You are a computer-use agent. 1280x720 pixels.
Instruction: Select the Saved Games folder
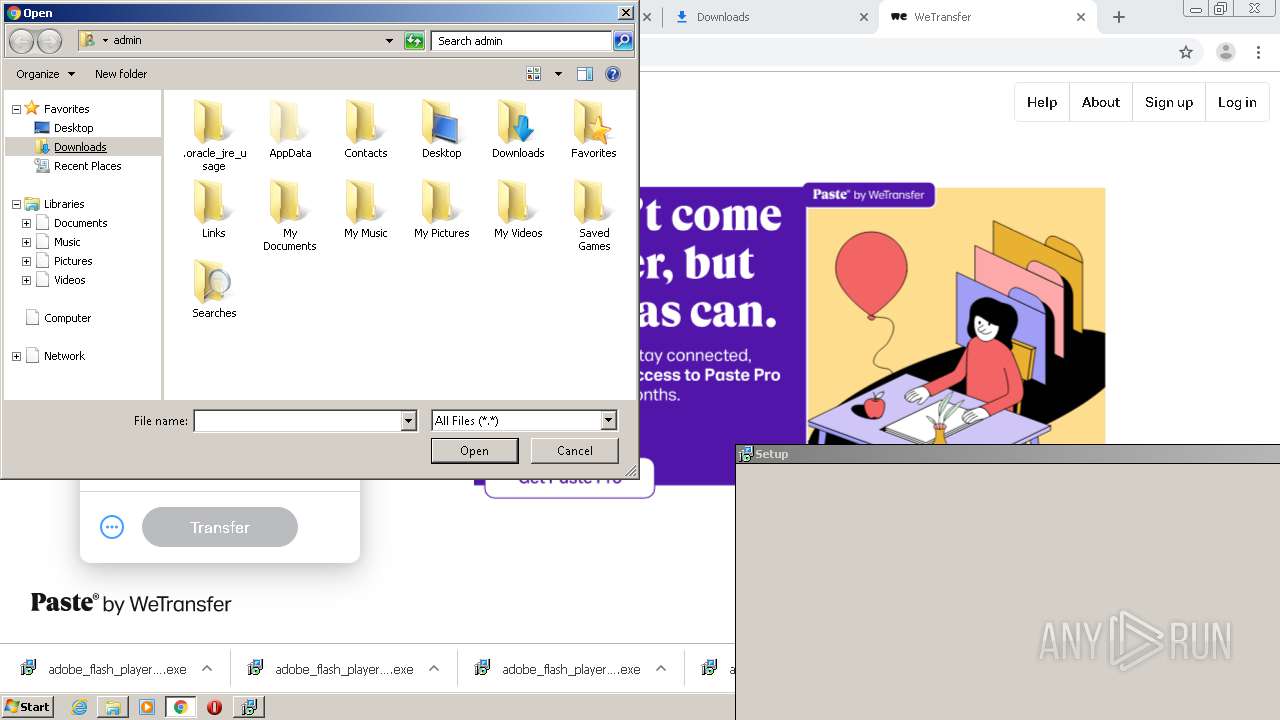[594, 215]
